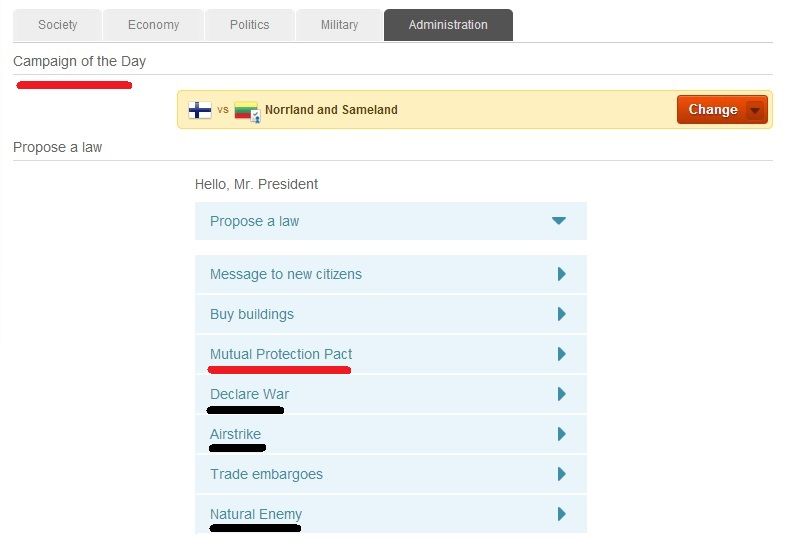Click the Change campaign button
The image size is (797, 547).
[x=722, y=110]
